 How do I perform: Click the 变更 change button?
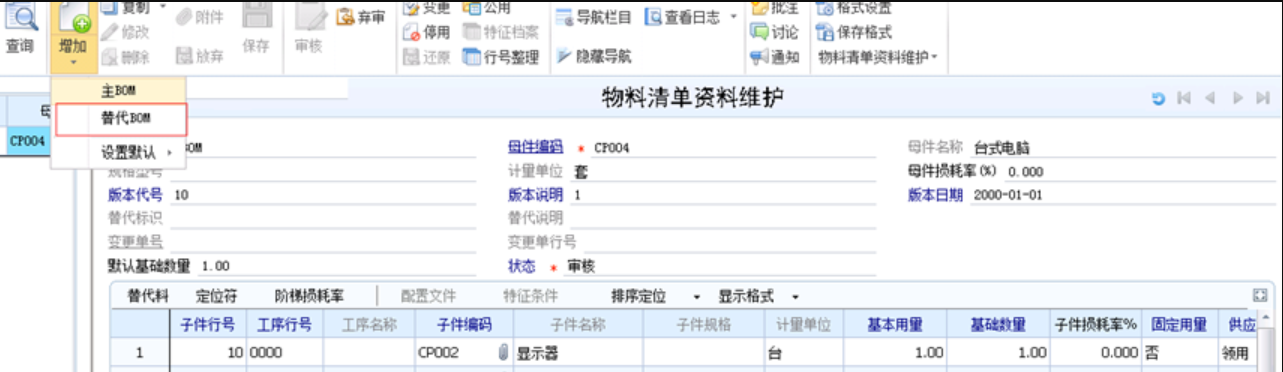427,8
